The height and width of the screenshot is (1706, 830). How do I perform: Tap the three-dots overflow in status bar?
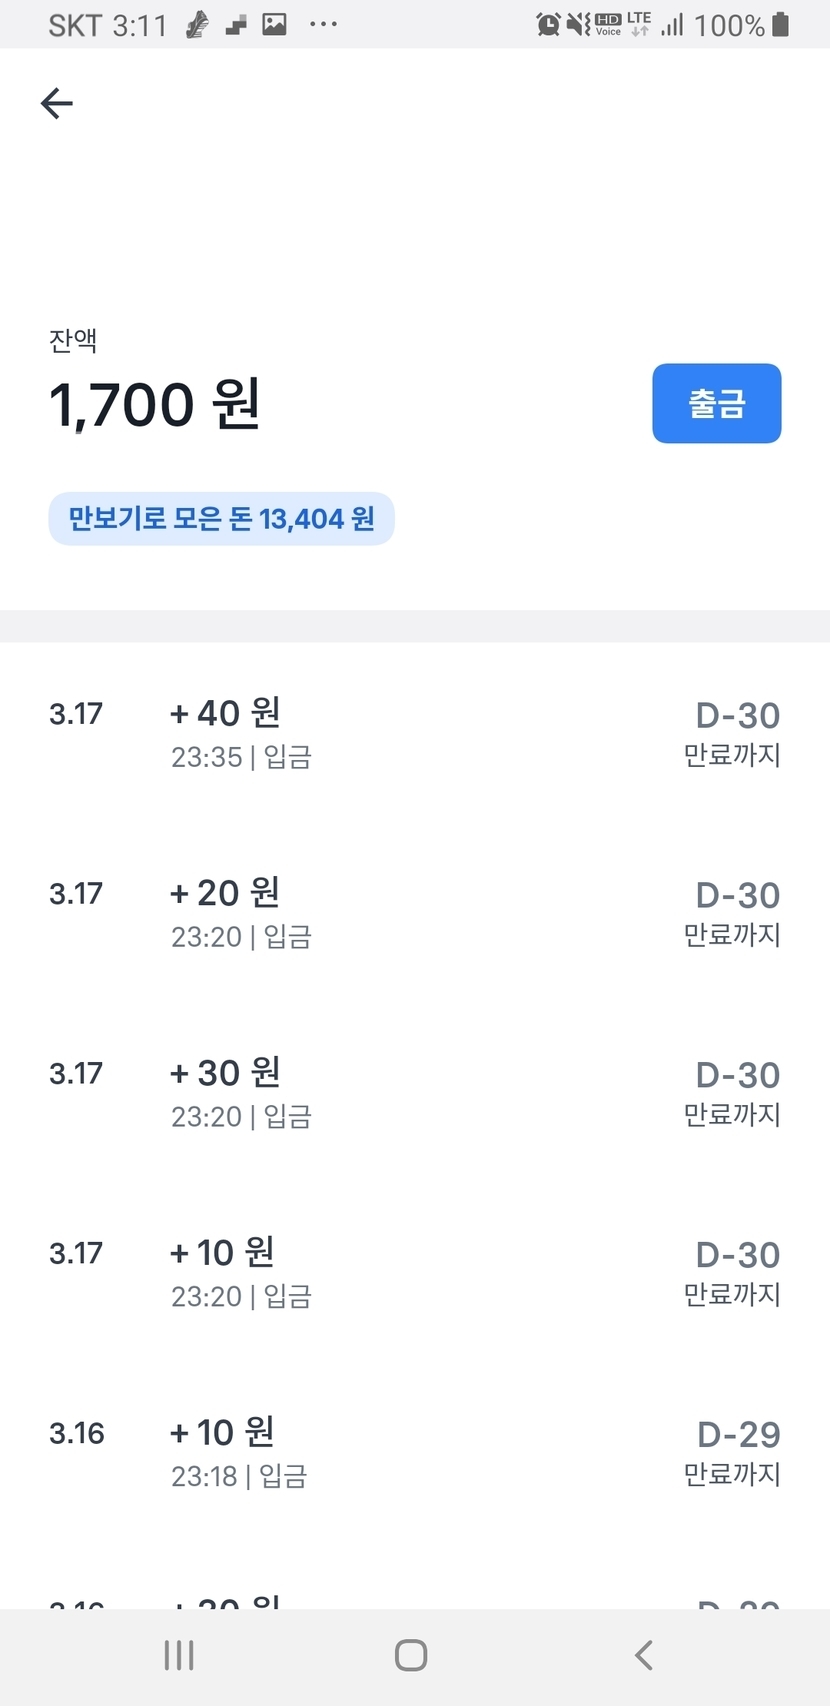(323, 24)
